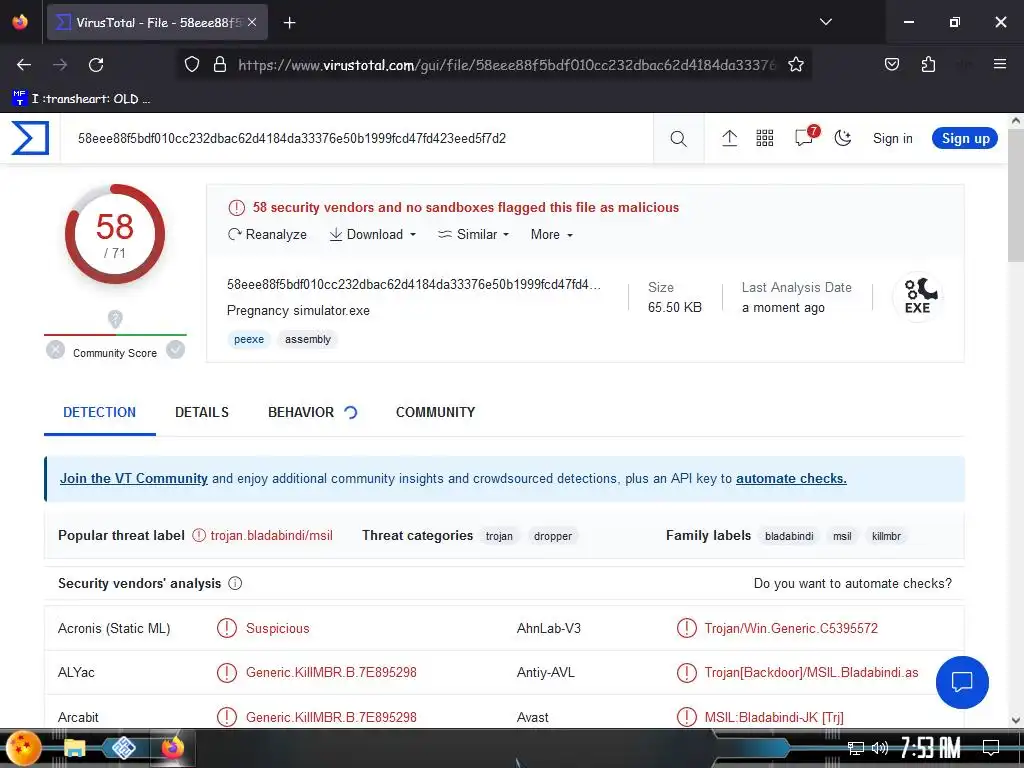Click AhnLab-V3 Trojan/Win.Generic.C5395572 result
This screenshot has height=768, width=1024.
[x=791, y=628]
